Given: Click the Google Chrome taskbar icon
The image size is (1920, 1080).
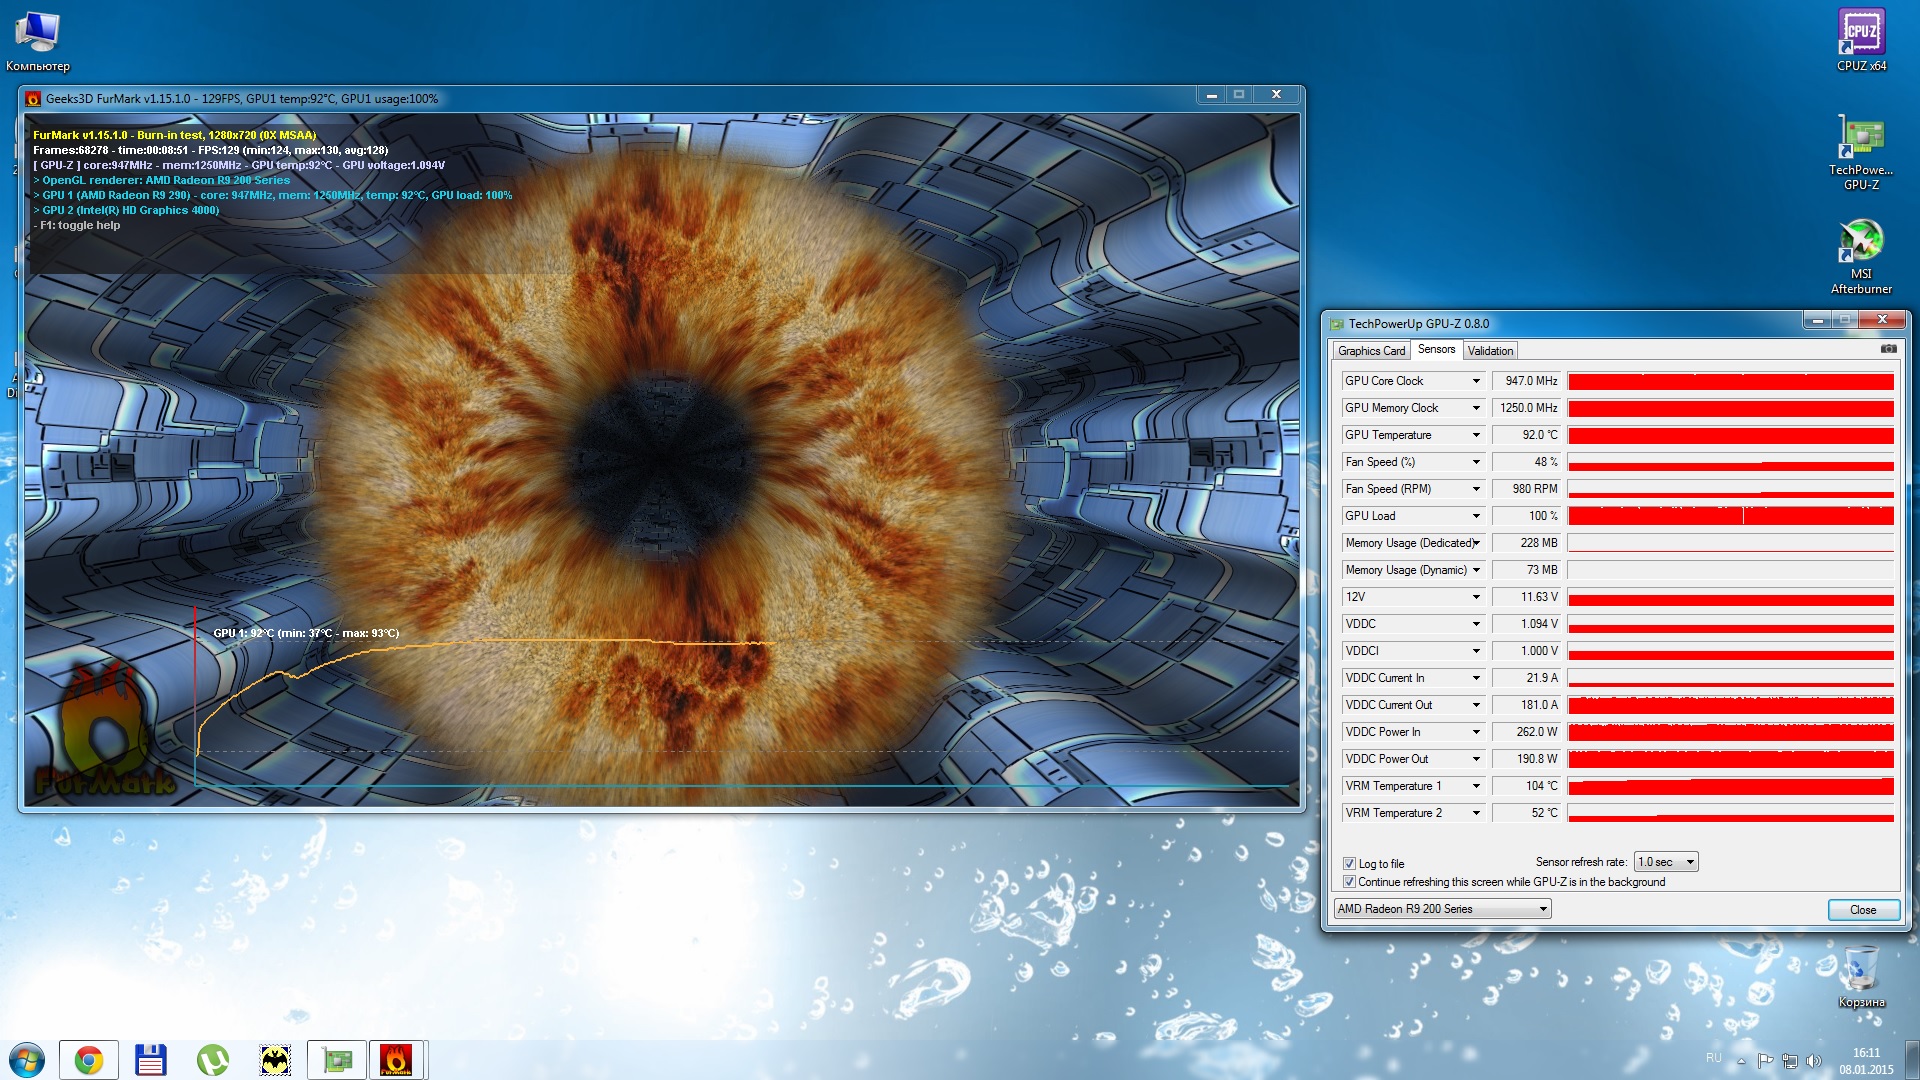Looking at the screenshot, I should point(89,1060).
